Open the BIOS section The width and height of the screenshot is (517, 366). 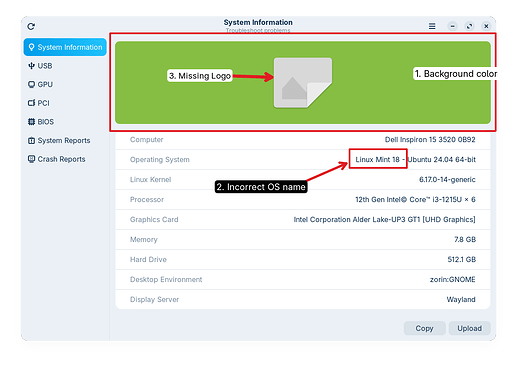point(65,122)
